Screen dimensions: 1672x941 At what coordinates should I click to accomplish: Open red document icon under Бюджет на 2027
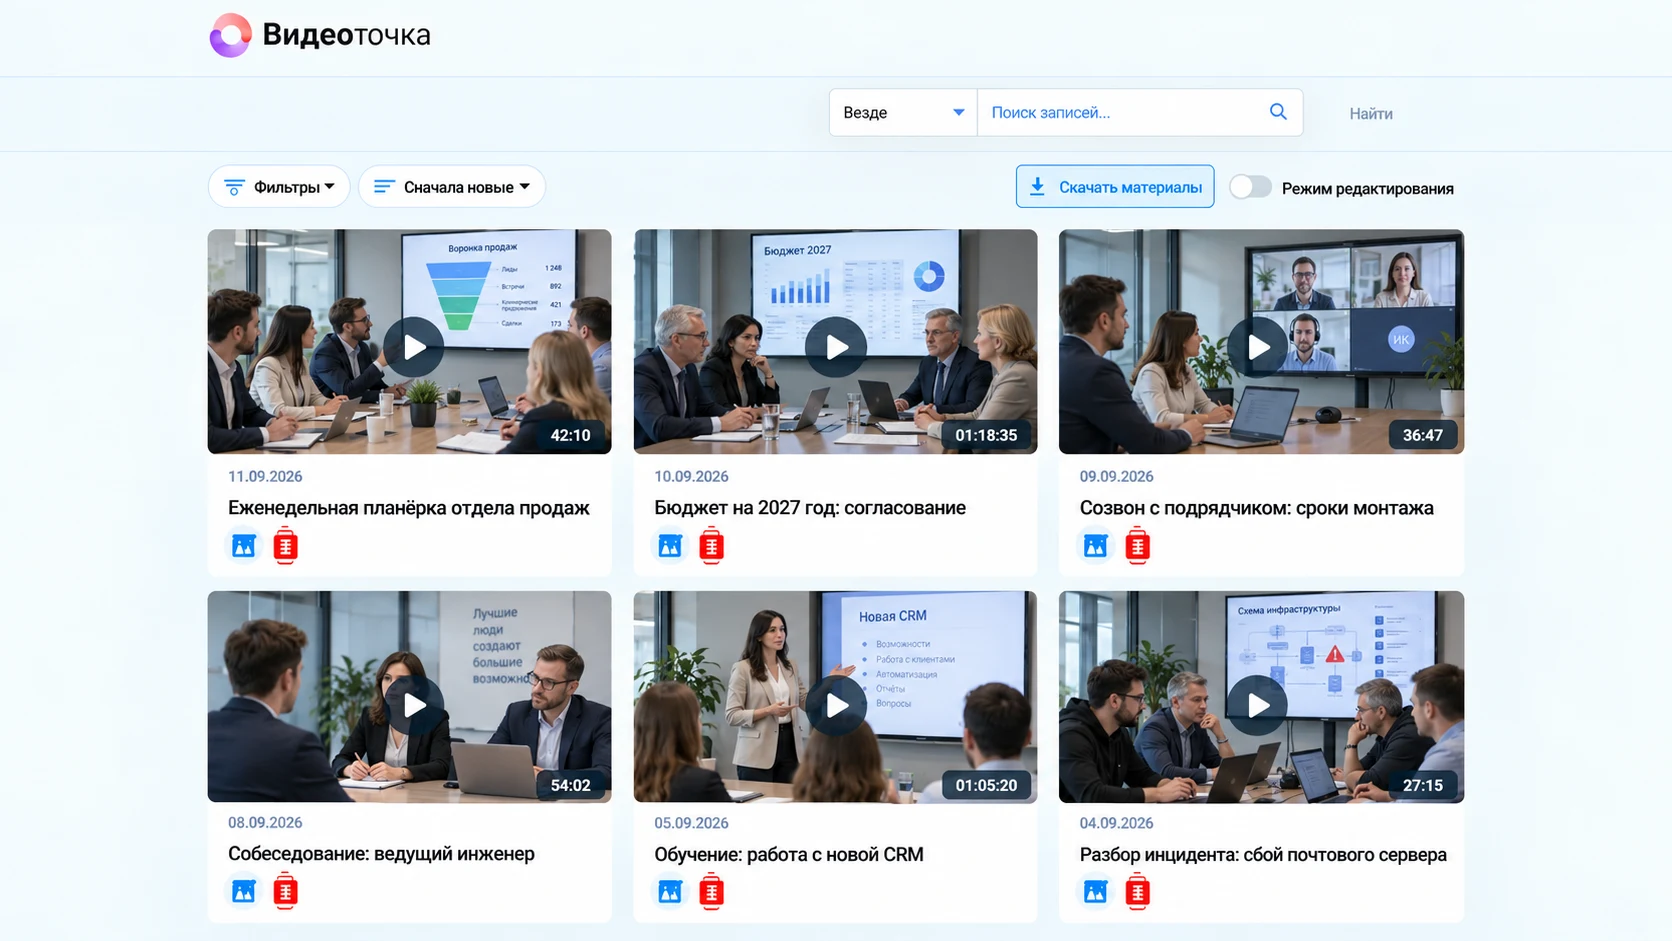coord(712,546)
